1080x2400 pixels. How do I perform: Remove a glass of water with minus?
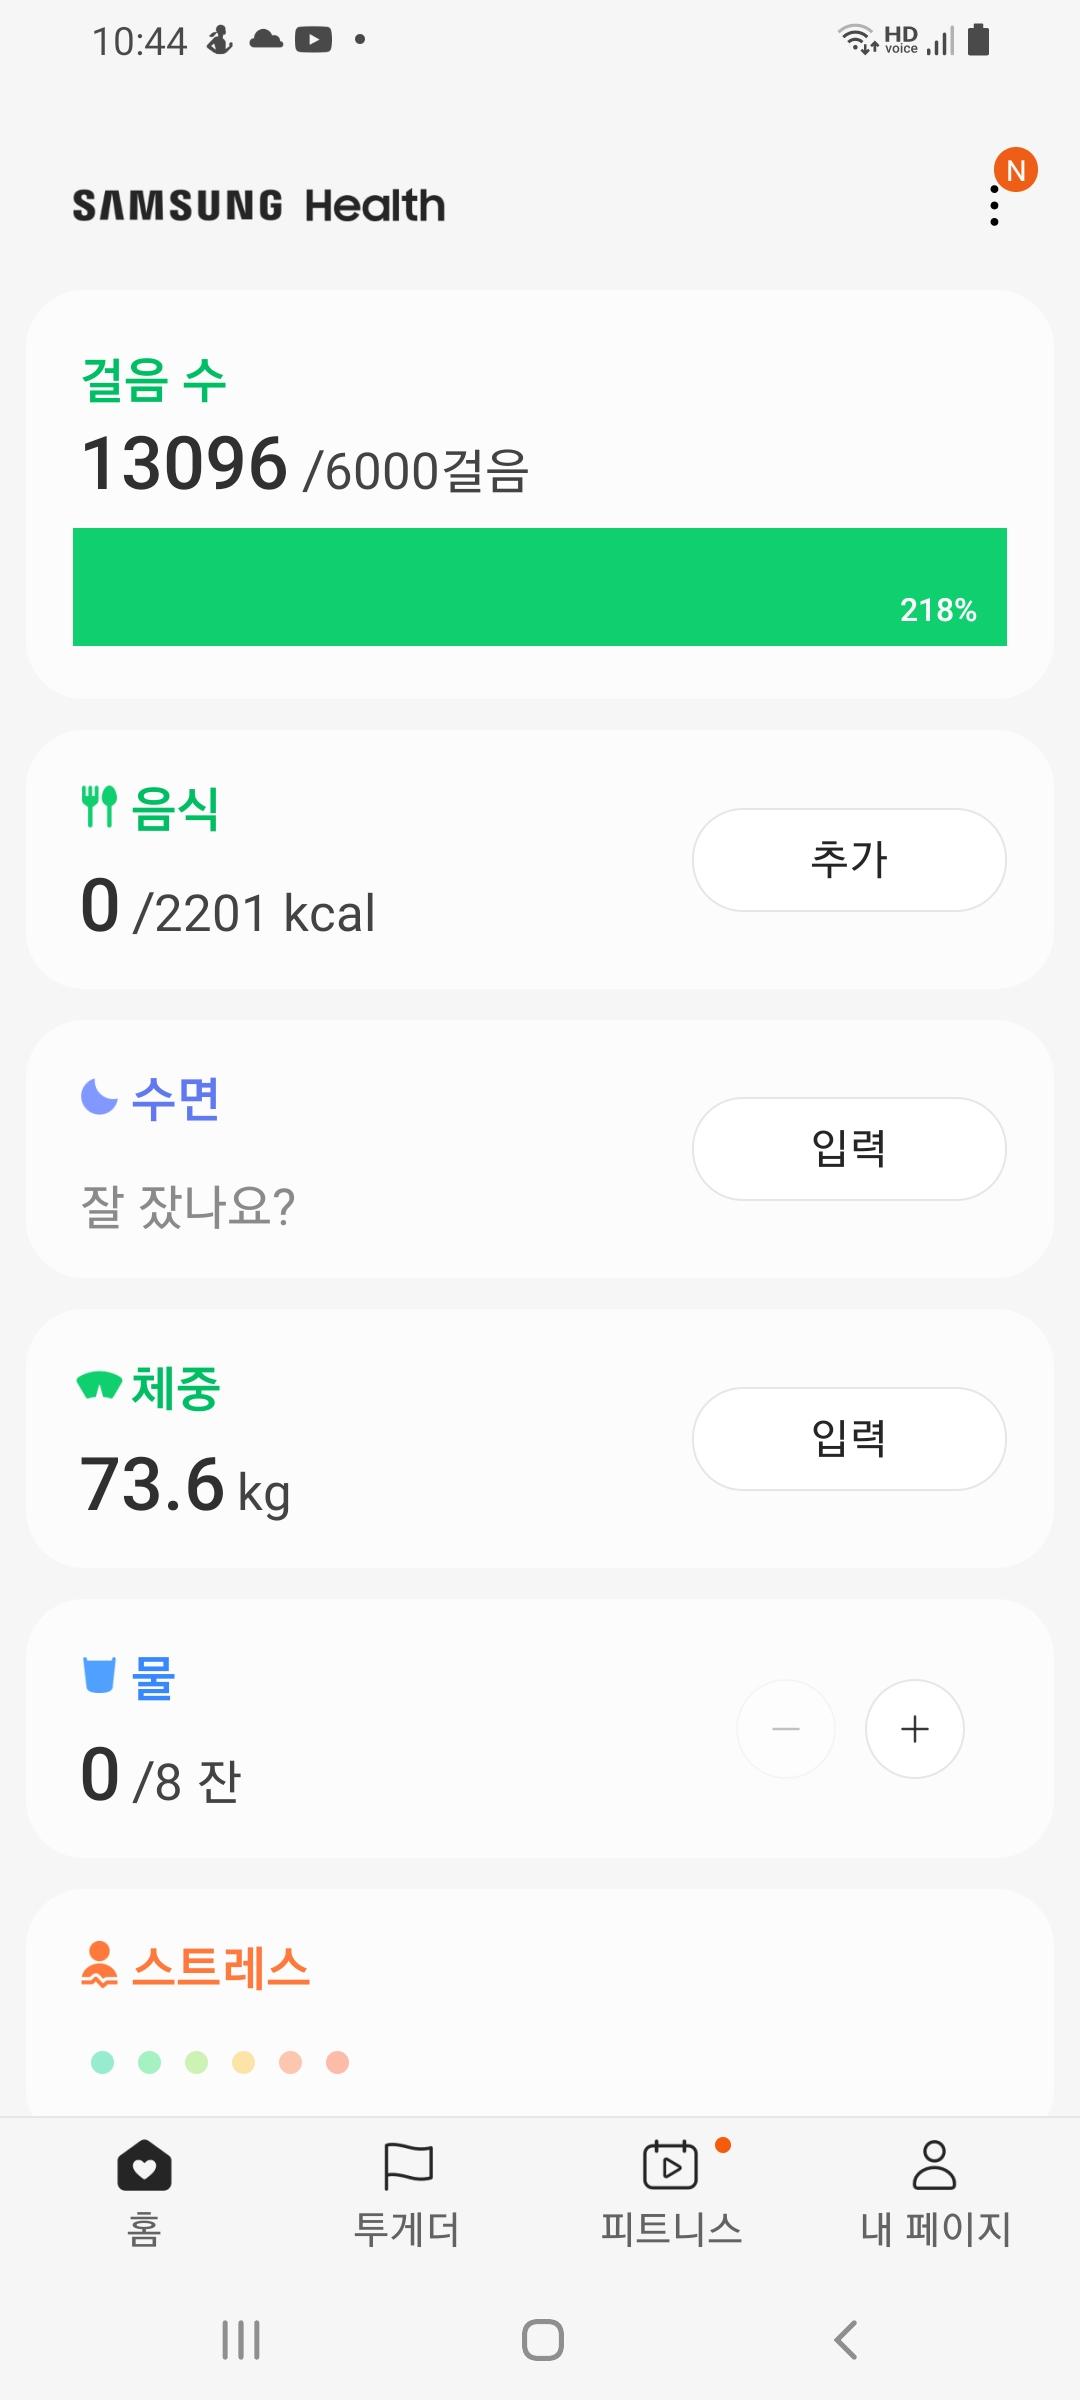[786, 1729]
